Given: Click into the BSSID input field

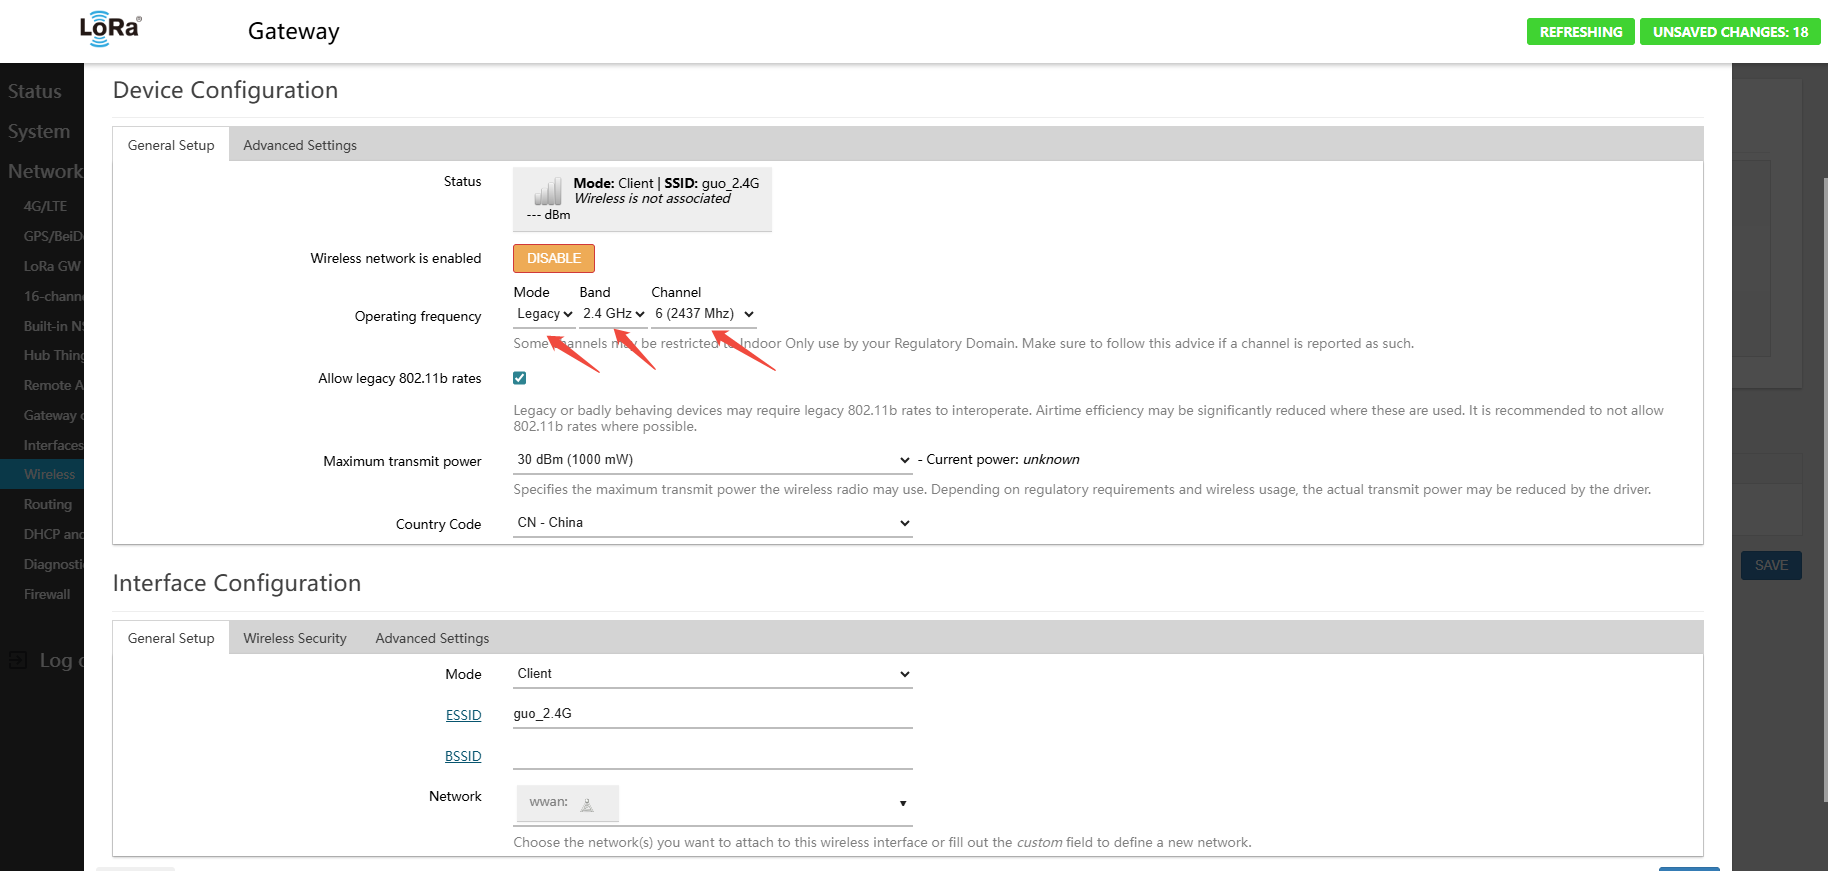Looking at the screenshot, I should tap(712, 755).
